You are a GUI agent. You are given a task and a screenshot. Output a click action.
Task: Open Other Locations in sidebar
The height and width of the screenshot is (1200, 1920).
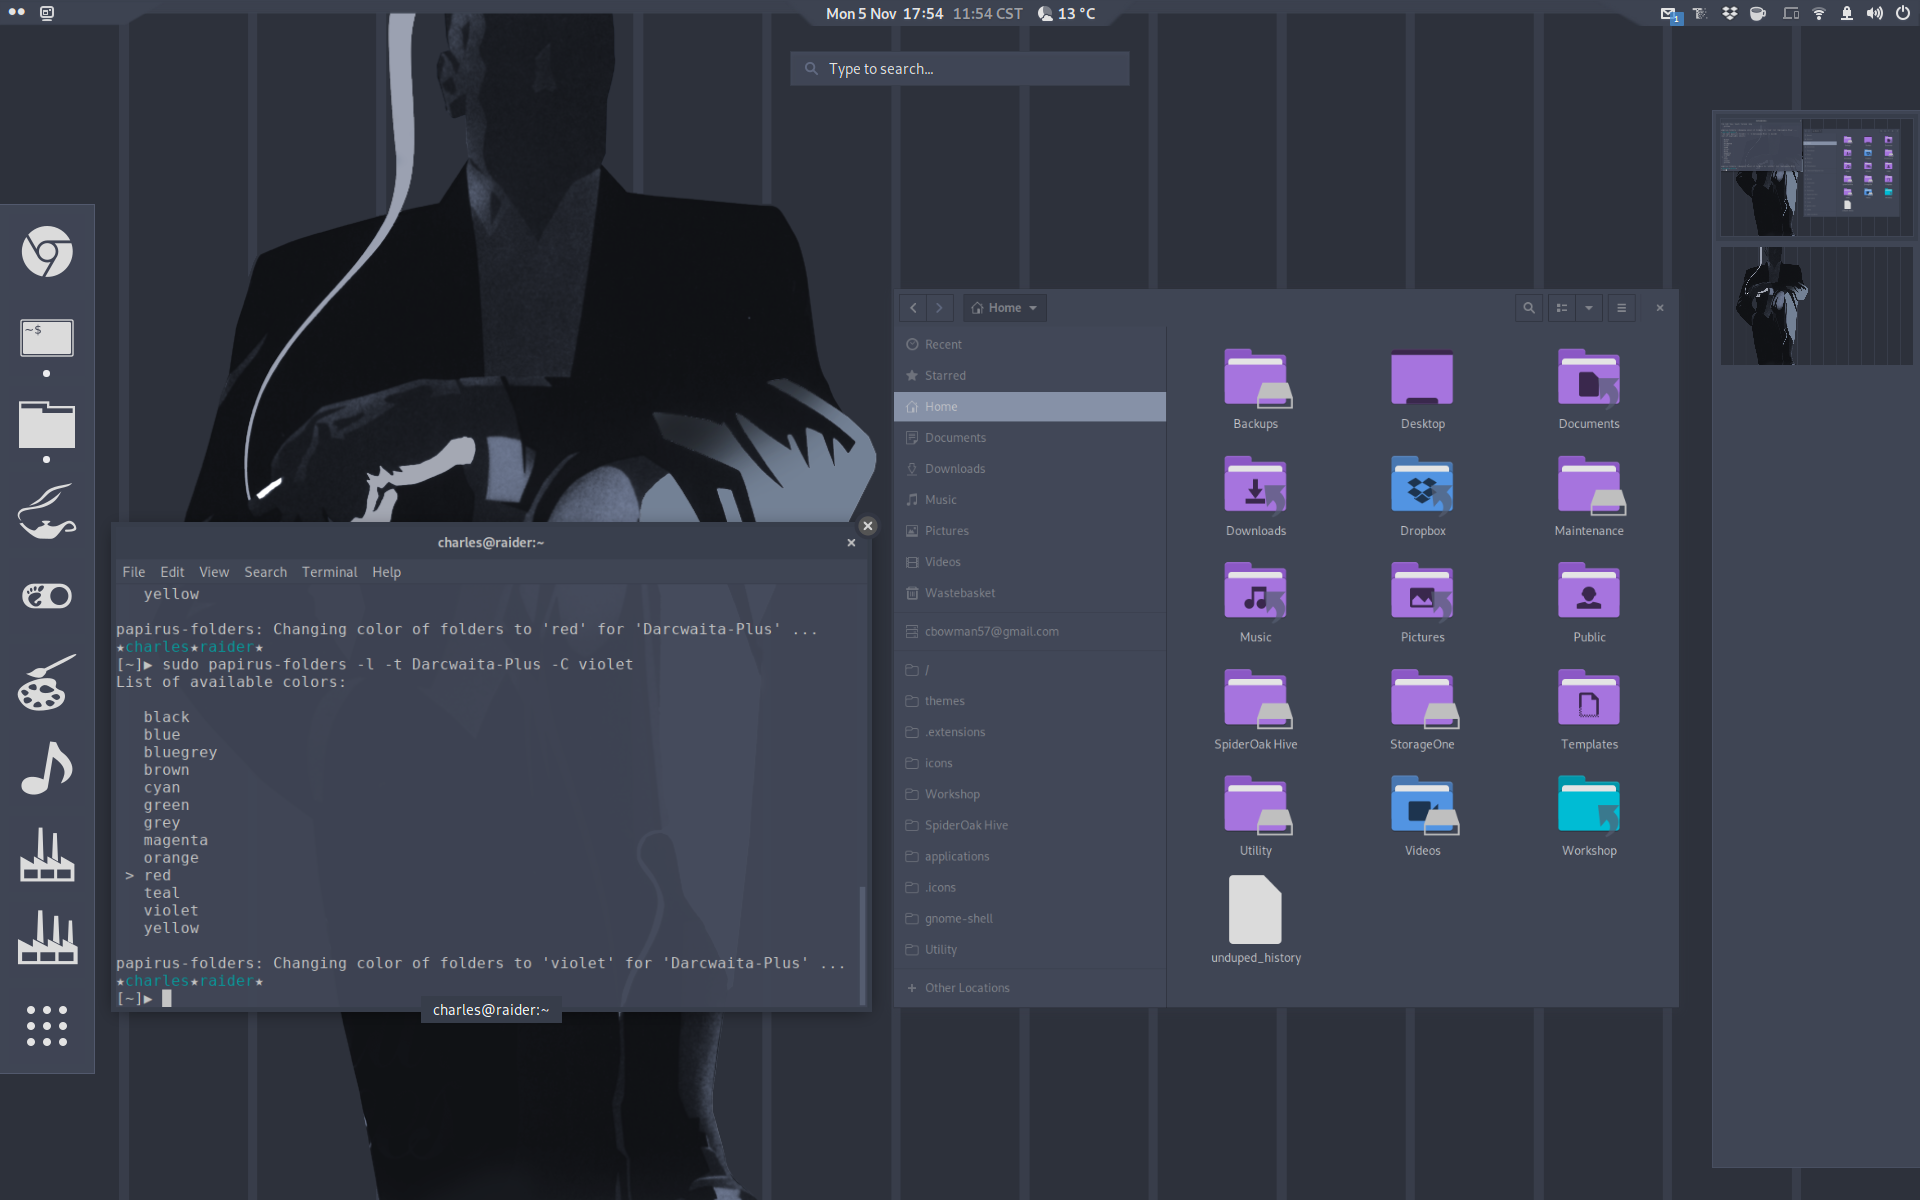[1030, 988]
